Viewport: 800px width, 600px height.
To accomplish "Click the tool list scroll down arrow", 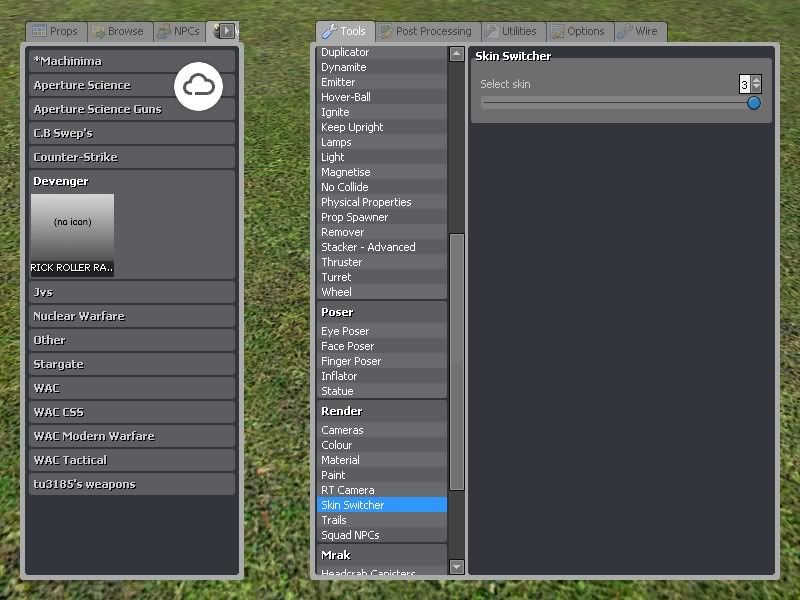I will (457, 566).
